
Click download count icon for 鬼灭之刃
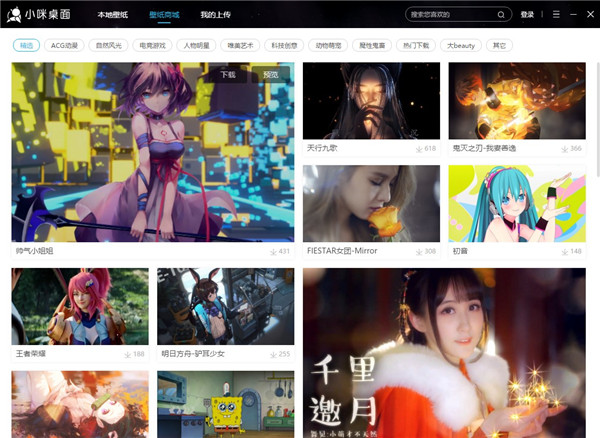[564, 149]
